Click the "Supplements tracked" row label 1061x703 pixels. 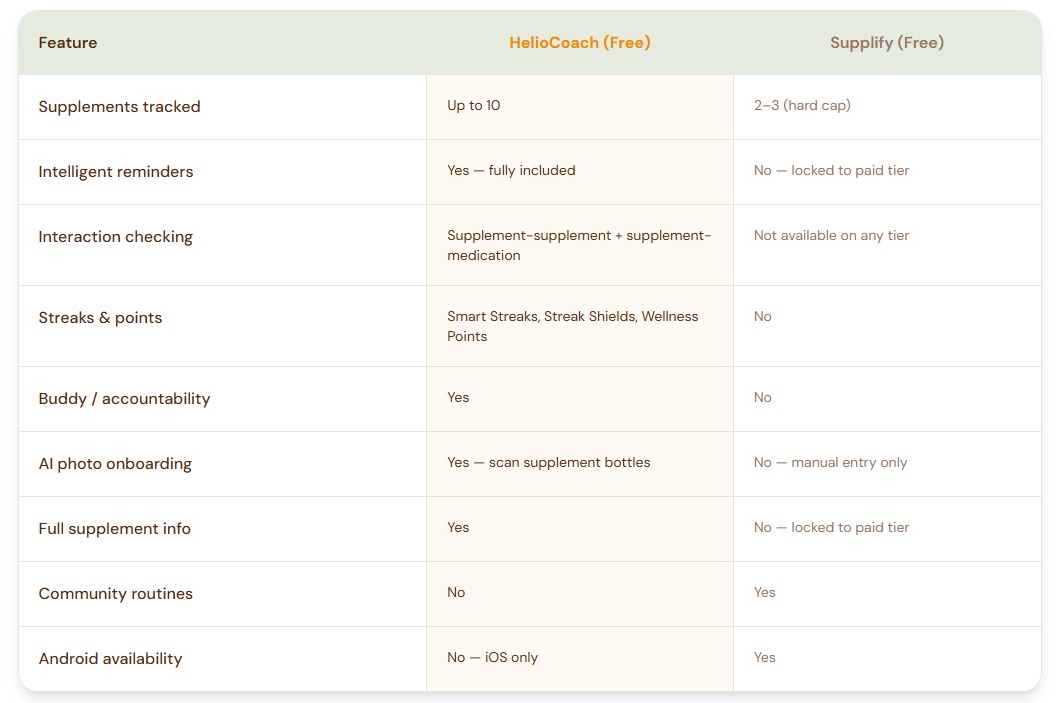coord(119,107)
